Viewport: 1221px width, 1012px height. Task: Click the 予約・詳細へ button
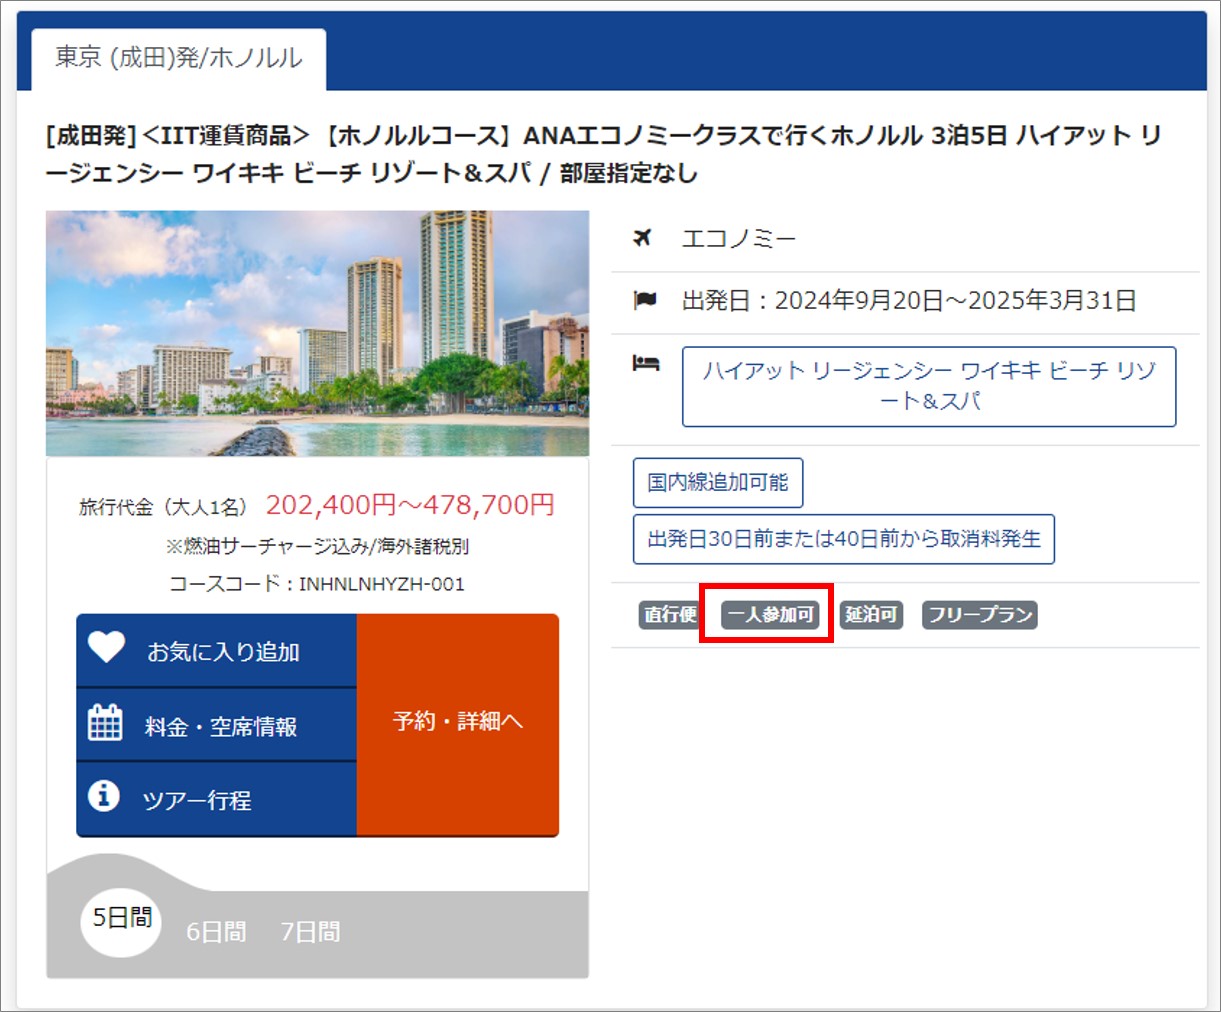pyautogui.click(x=457, y=723)
